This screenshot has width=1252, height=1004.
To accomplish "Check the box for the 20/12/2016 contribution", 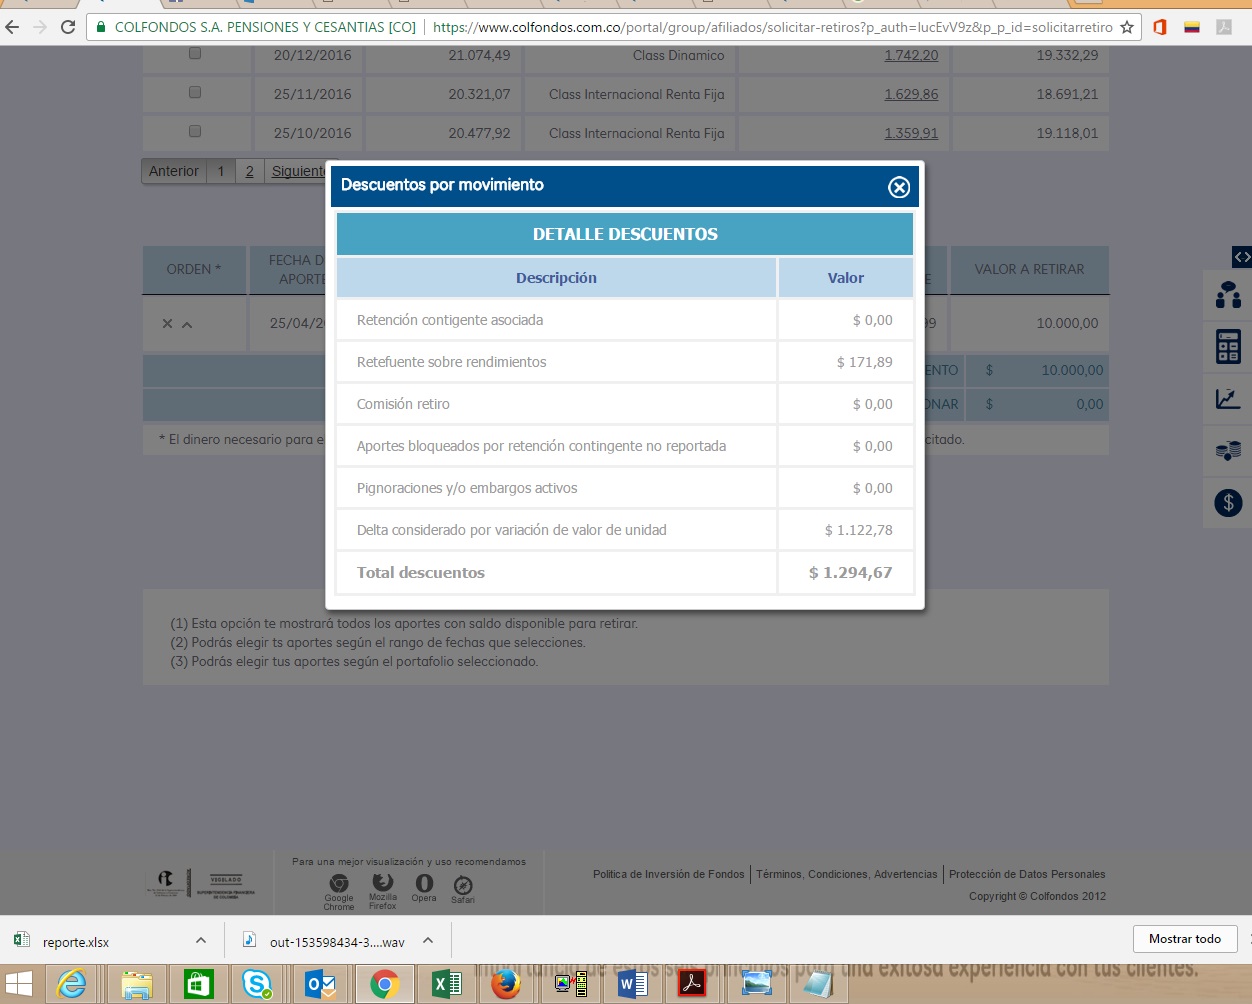I will point(195,54).
